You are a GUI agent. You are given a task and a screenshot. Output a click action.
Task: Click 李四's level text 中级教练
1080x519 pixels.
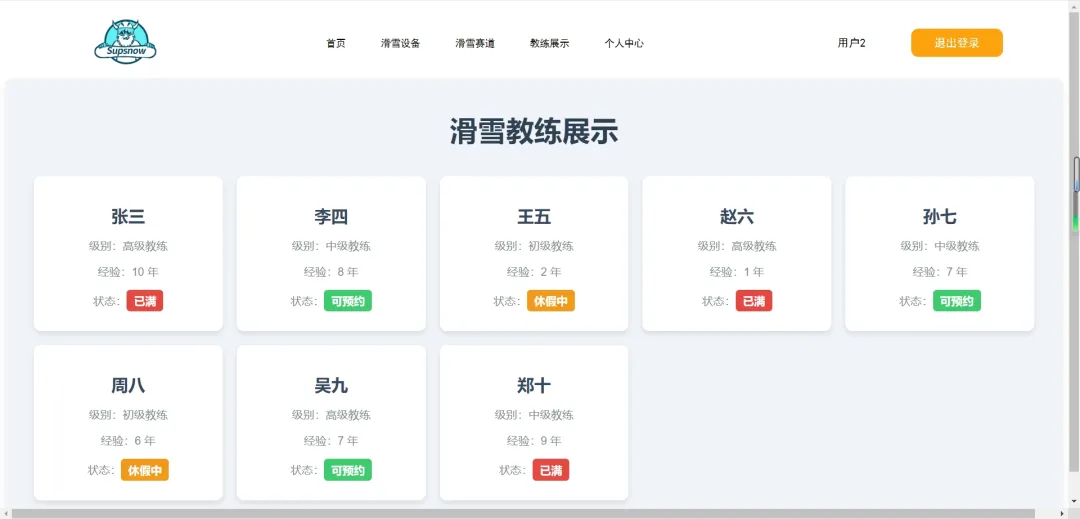pyautogui.click(x=349, y=246)
